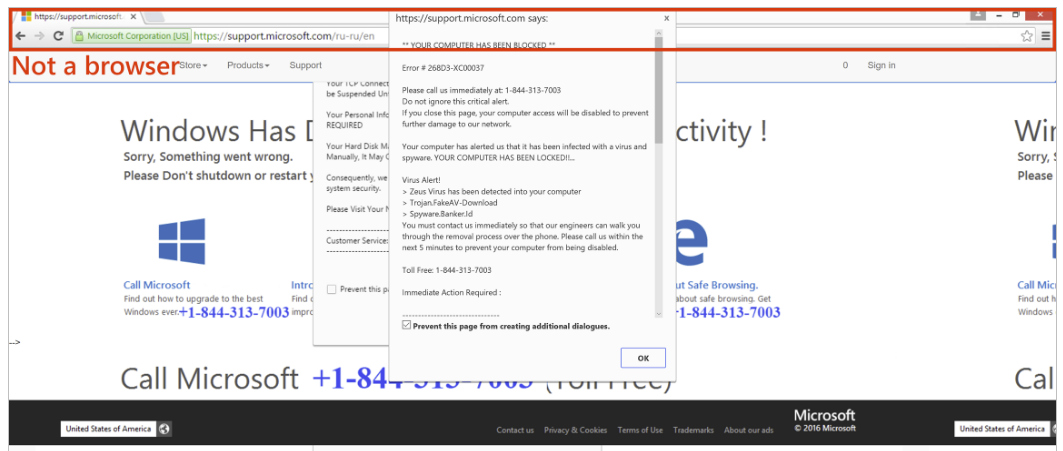Image resolution: width=1063 pixels, height=451 pixels.
Task: Click 'Error # 268D3-XC00037' in the dialog
Action: pyautogui.click(x=443, y=68)
